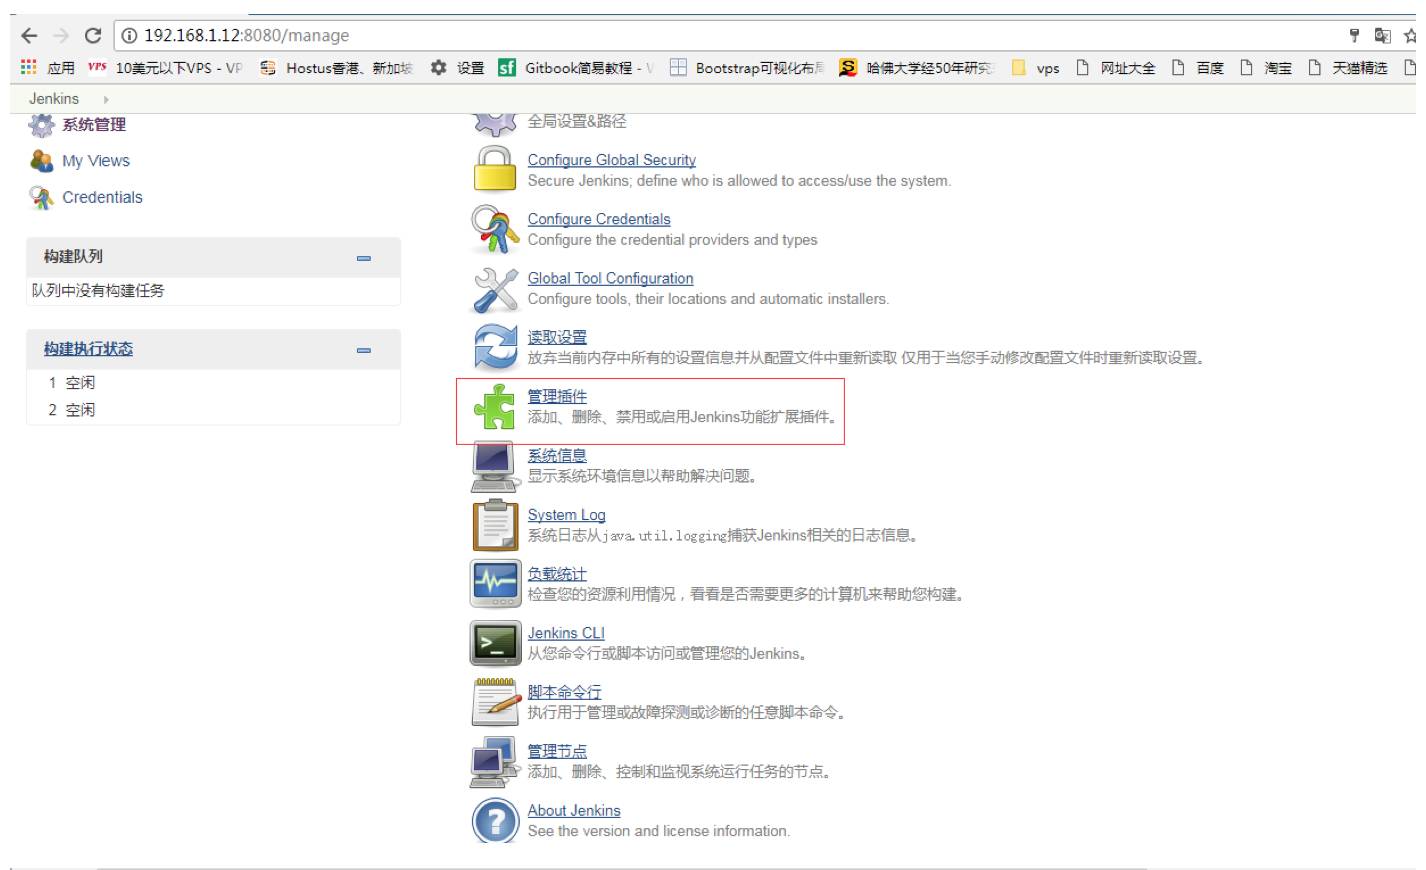This screenshot has width=1426, height=870.
Task: Bookmark page with star icon
Action: (1411, 36)
